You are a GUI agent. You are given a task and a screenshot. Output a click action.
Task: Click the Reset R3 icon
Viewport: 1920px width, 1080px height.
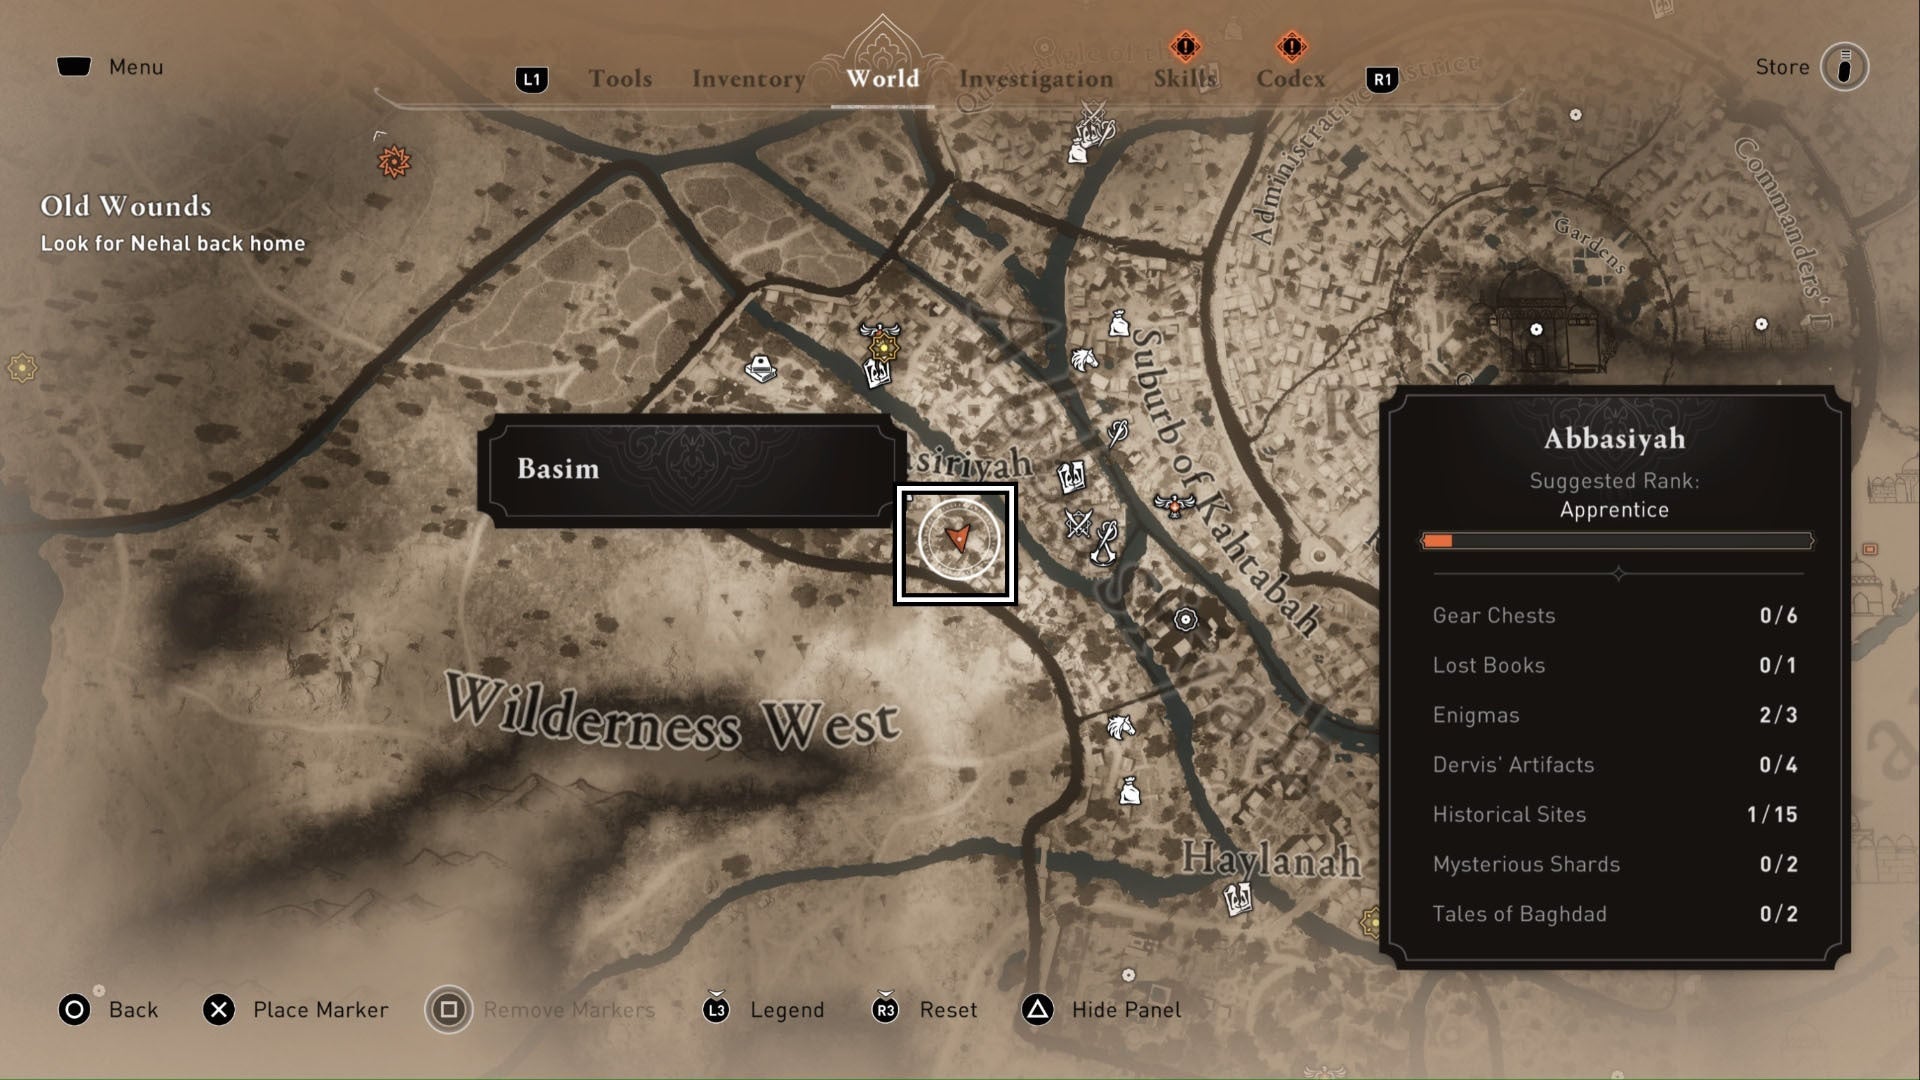pyautogui.click(x=885, y=1007)
